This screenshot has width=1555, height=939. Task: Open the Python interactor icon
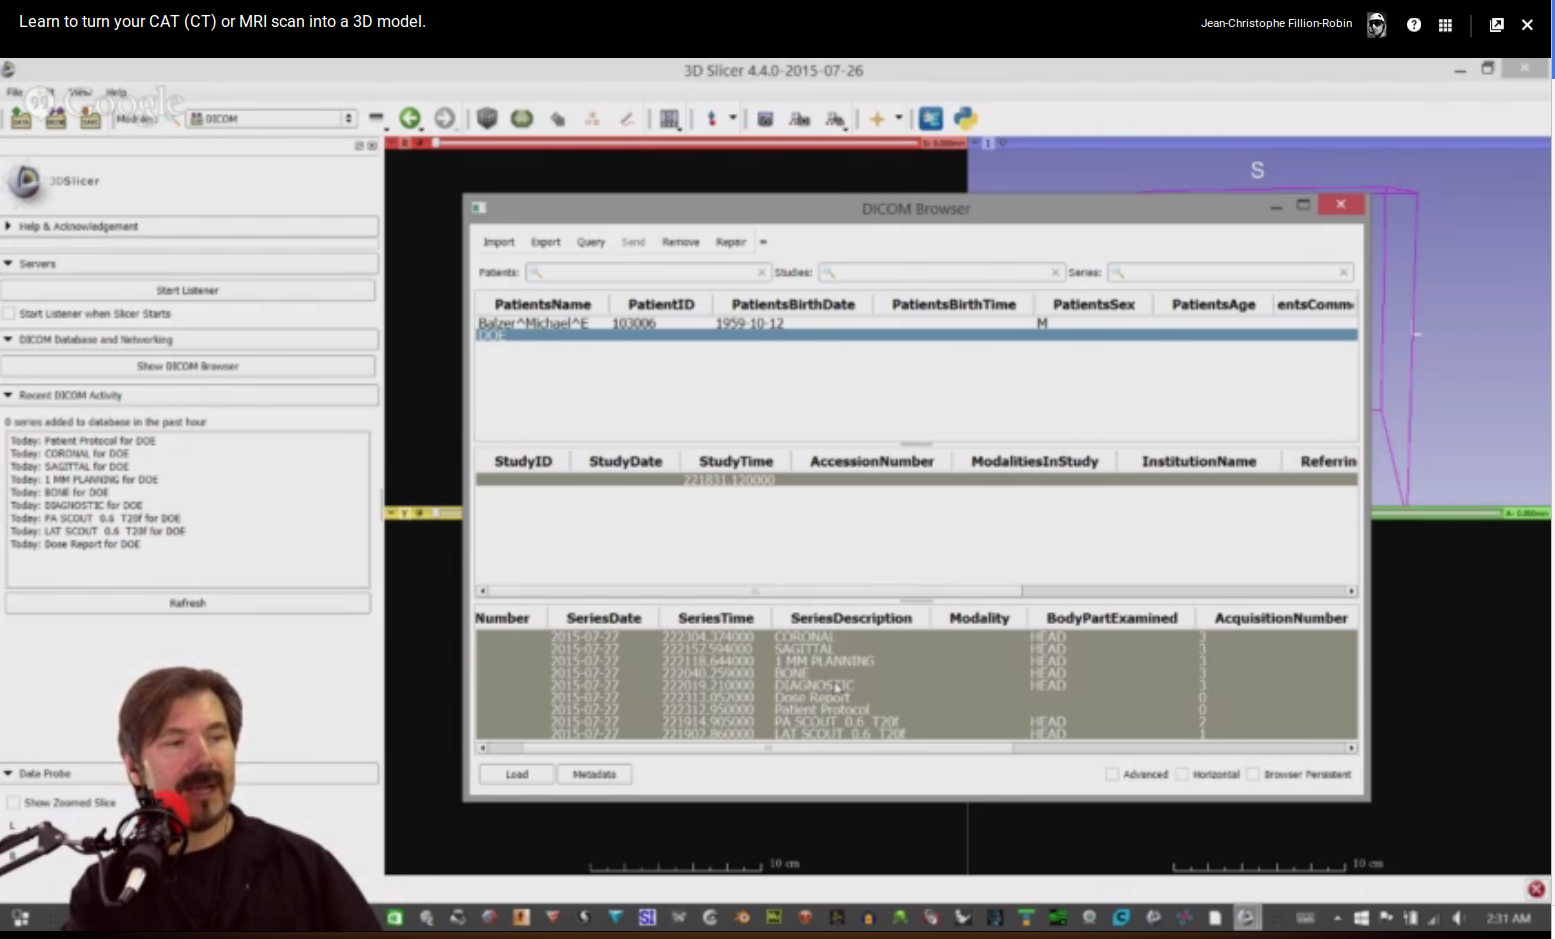(965, 118)
